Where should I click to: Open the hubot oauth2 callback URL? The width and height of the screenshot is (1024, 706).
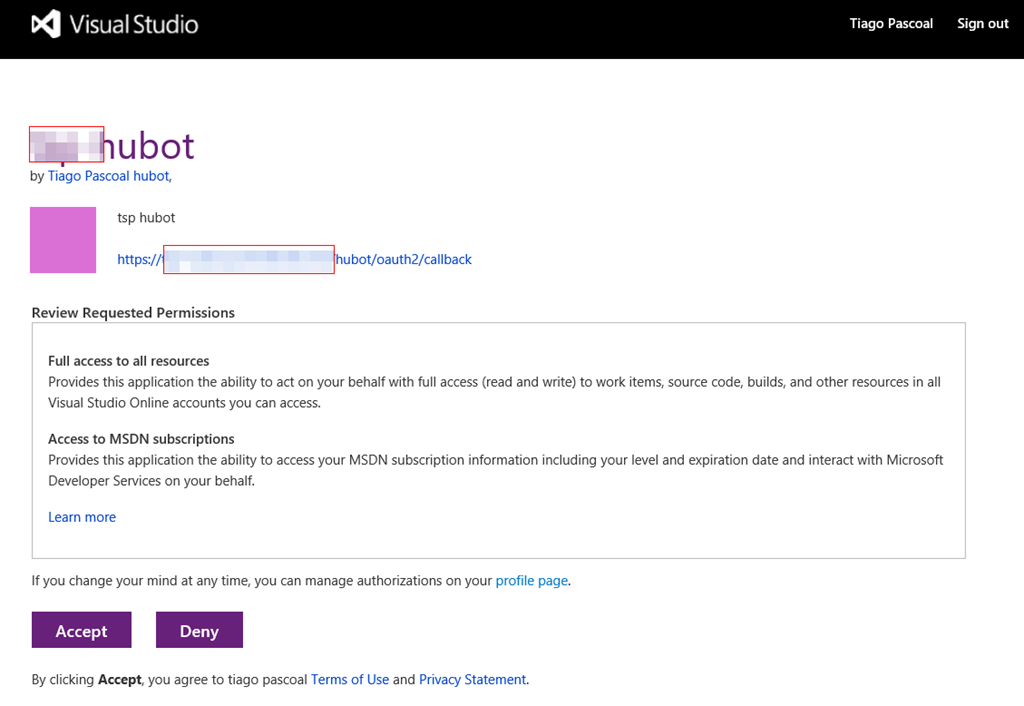coord(294,259)
